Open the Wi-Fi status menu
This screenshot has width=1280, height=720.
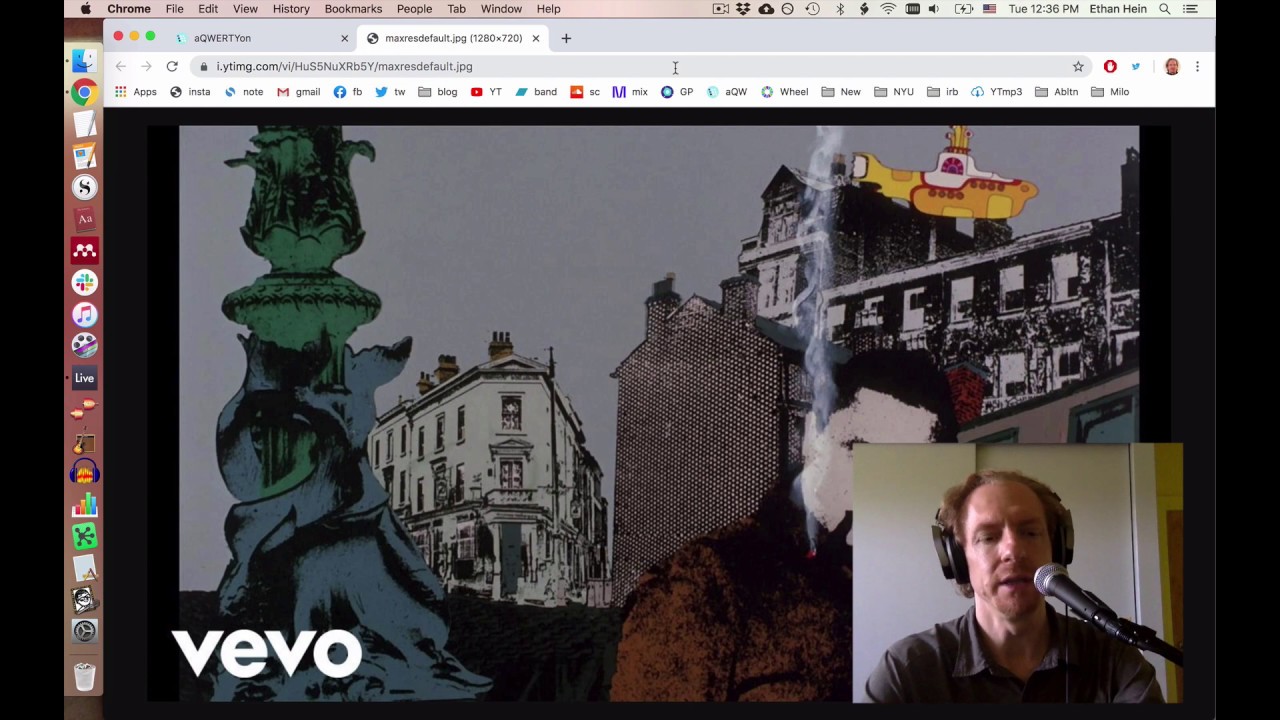[888, 9]
